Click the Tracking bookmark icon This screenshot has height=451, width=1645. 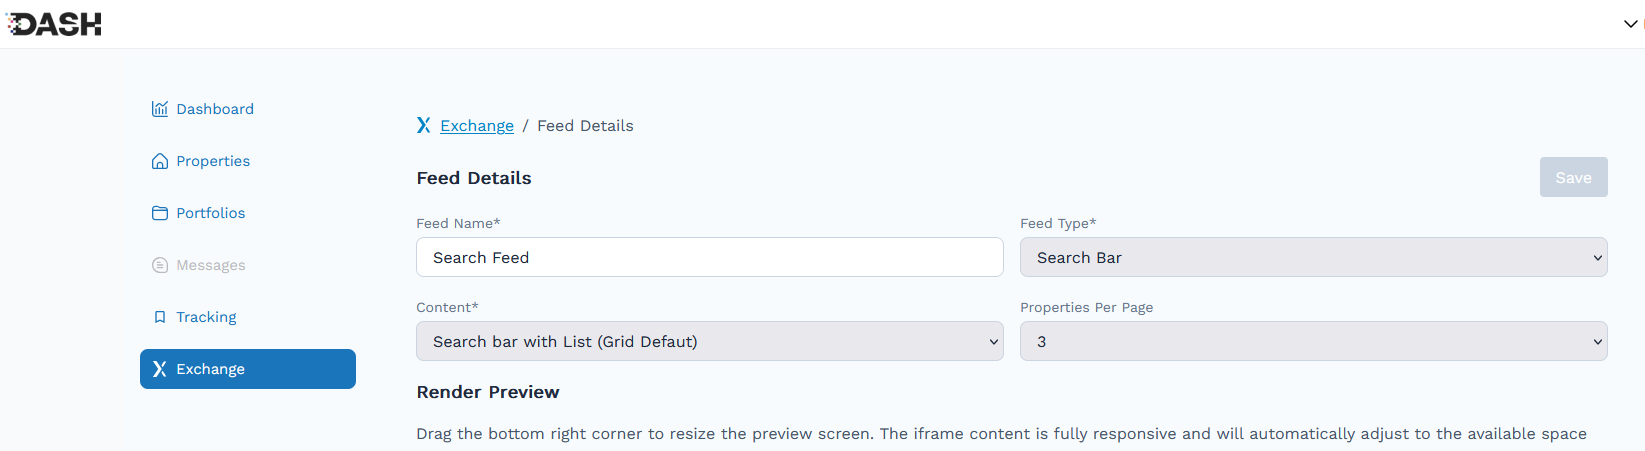point(160,317)
